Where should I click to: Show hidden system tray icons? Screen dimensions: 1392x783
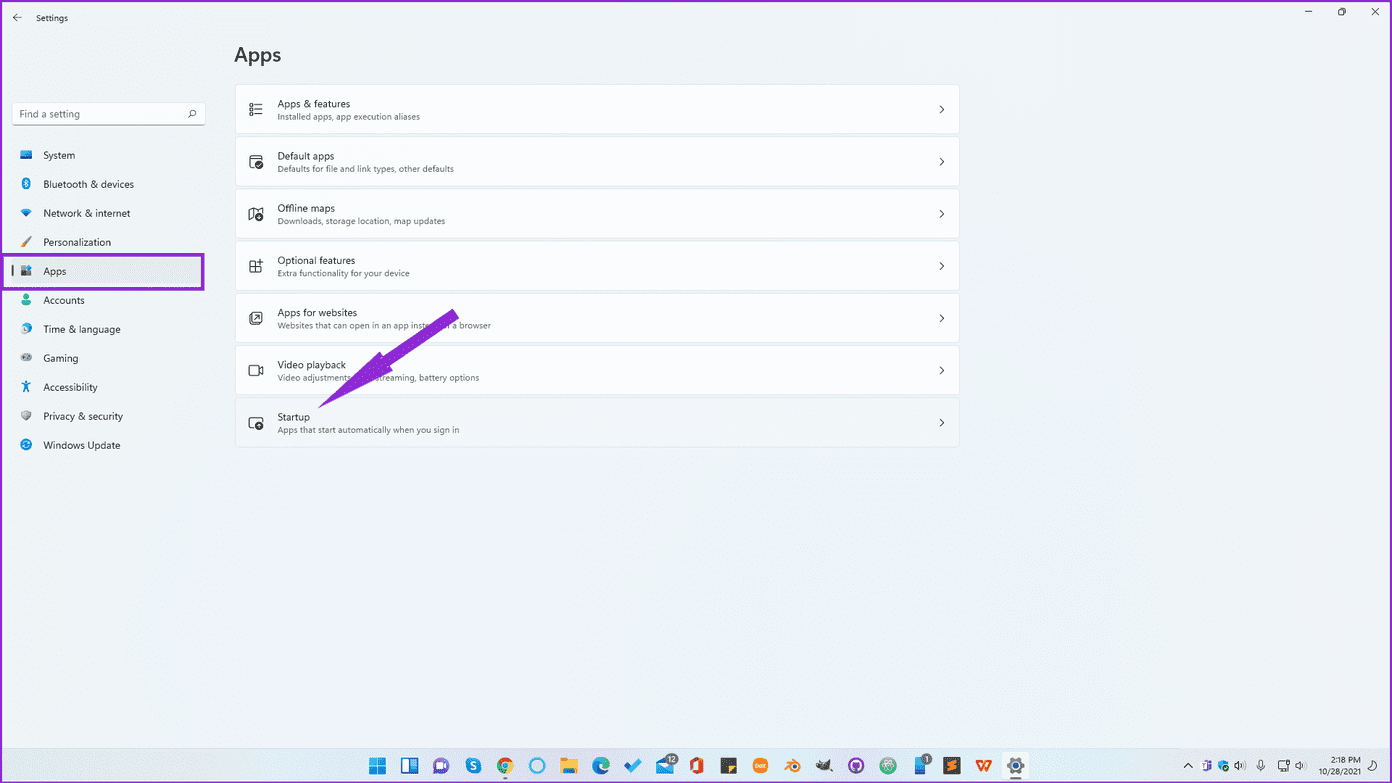pos(1188,766)
